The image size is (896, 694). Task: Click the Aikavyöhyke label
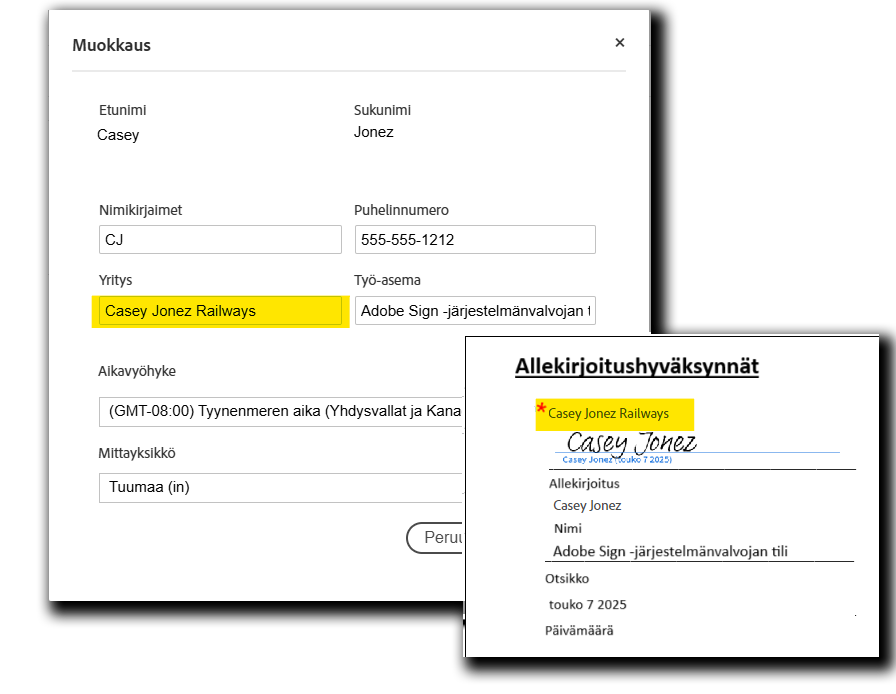(x=137, y=372)
